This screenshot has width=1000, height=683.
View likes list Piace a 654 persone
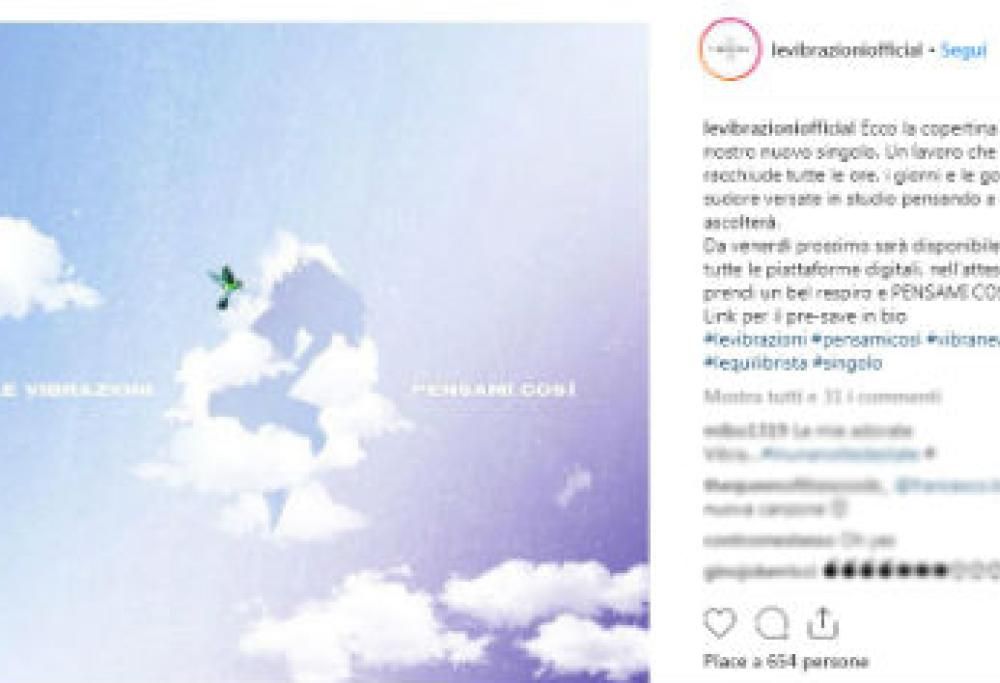tap(786, 661)
